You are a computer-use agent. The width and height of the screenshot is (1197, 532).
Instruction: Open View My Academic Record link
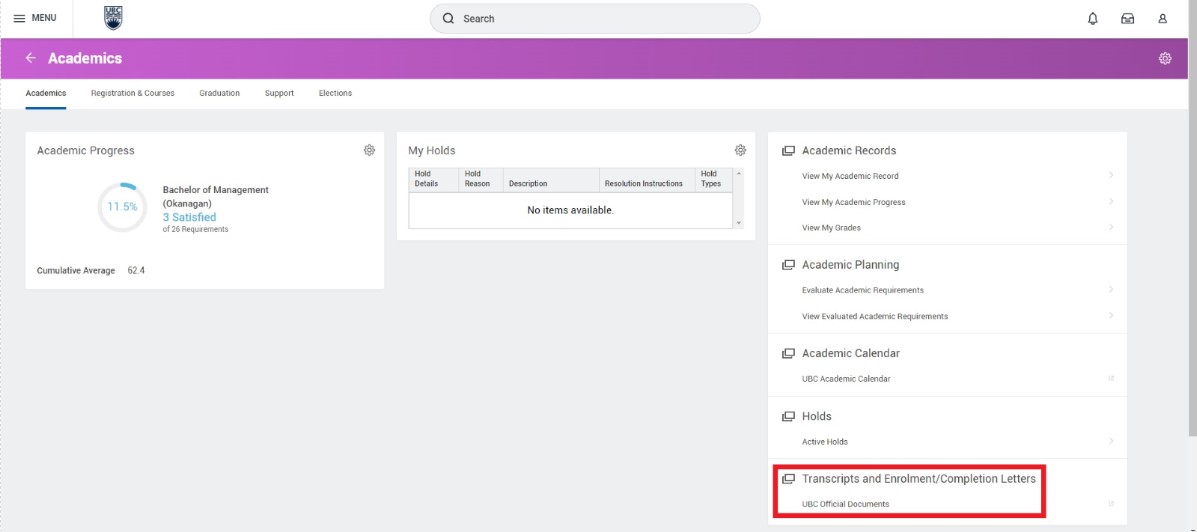tap(850, 176)
